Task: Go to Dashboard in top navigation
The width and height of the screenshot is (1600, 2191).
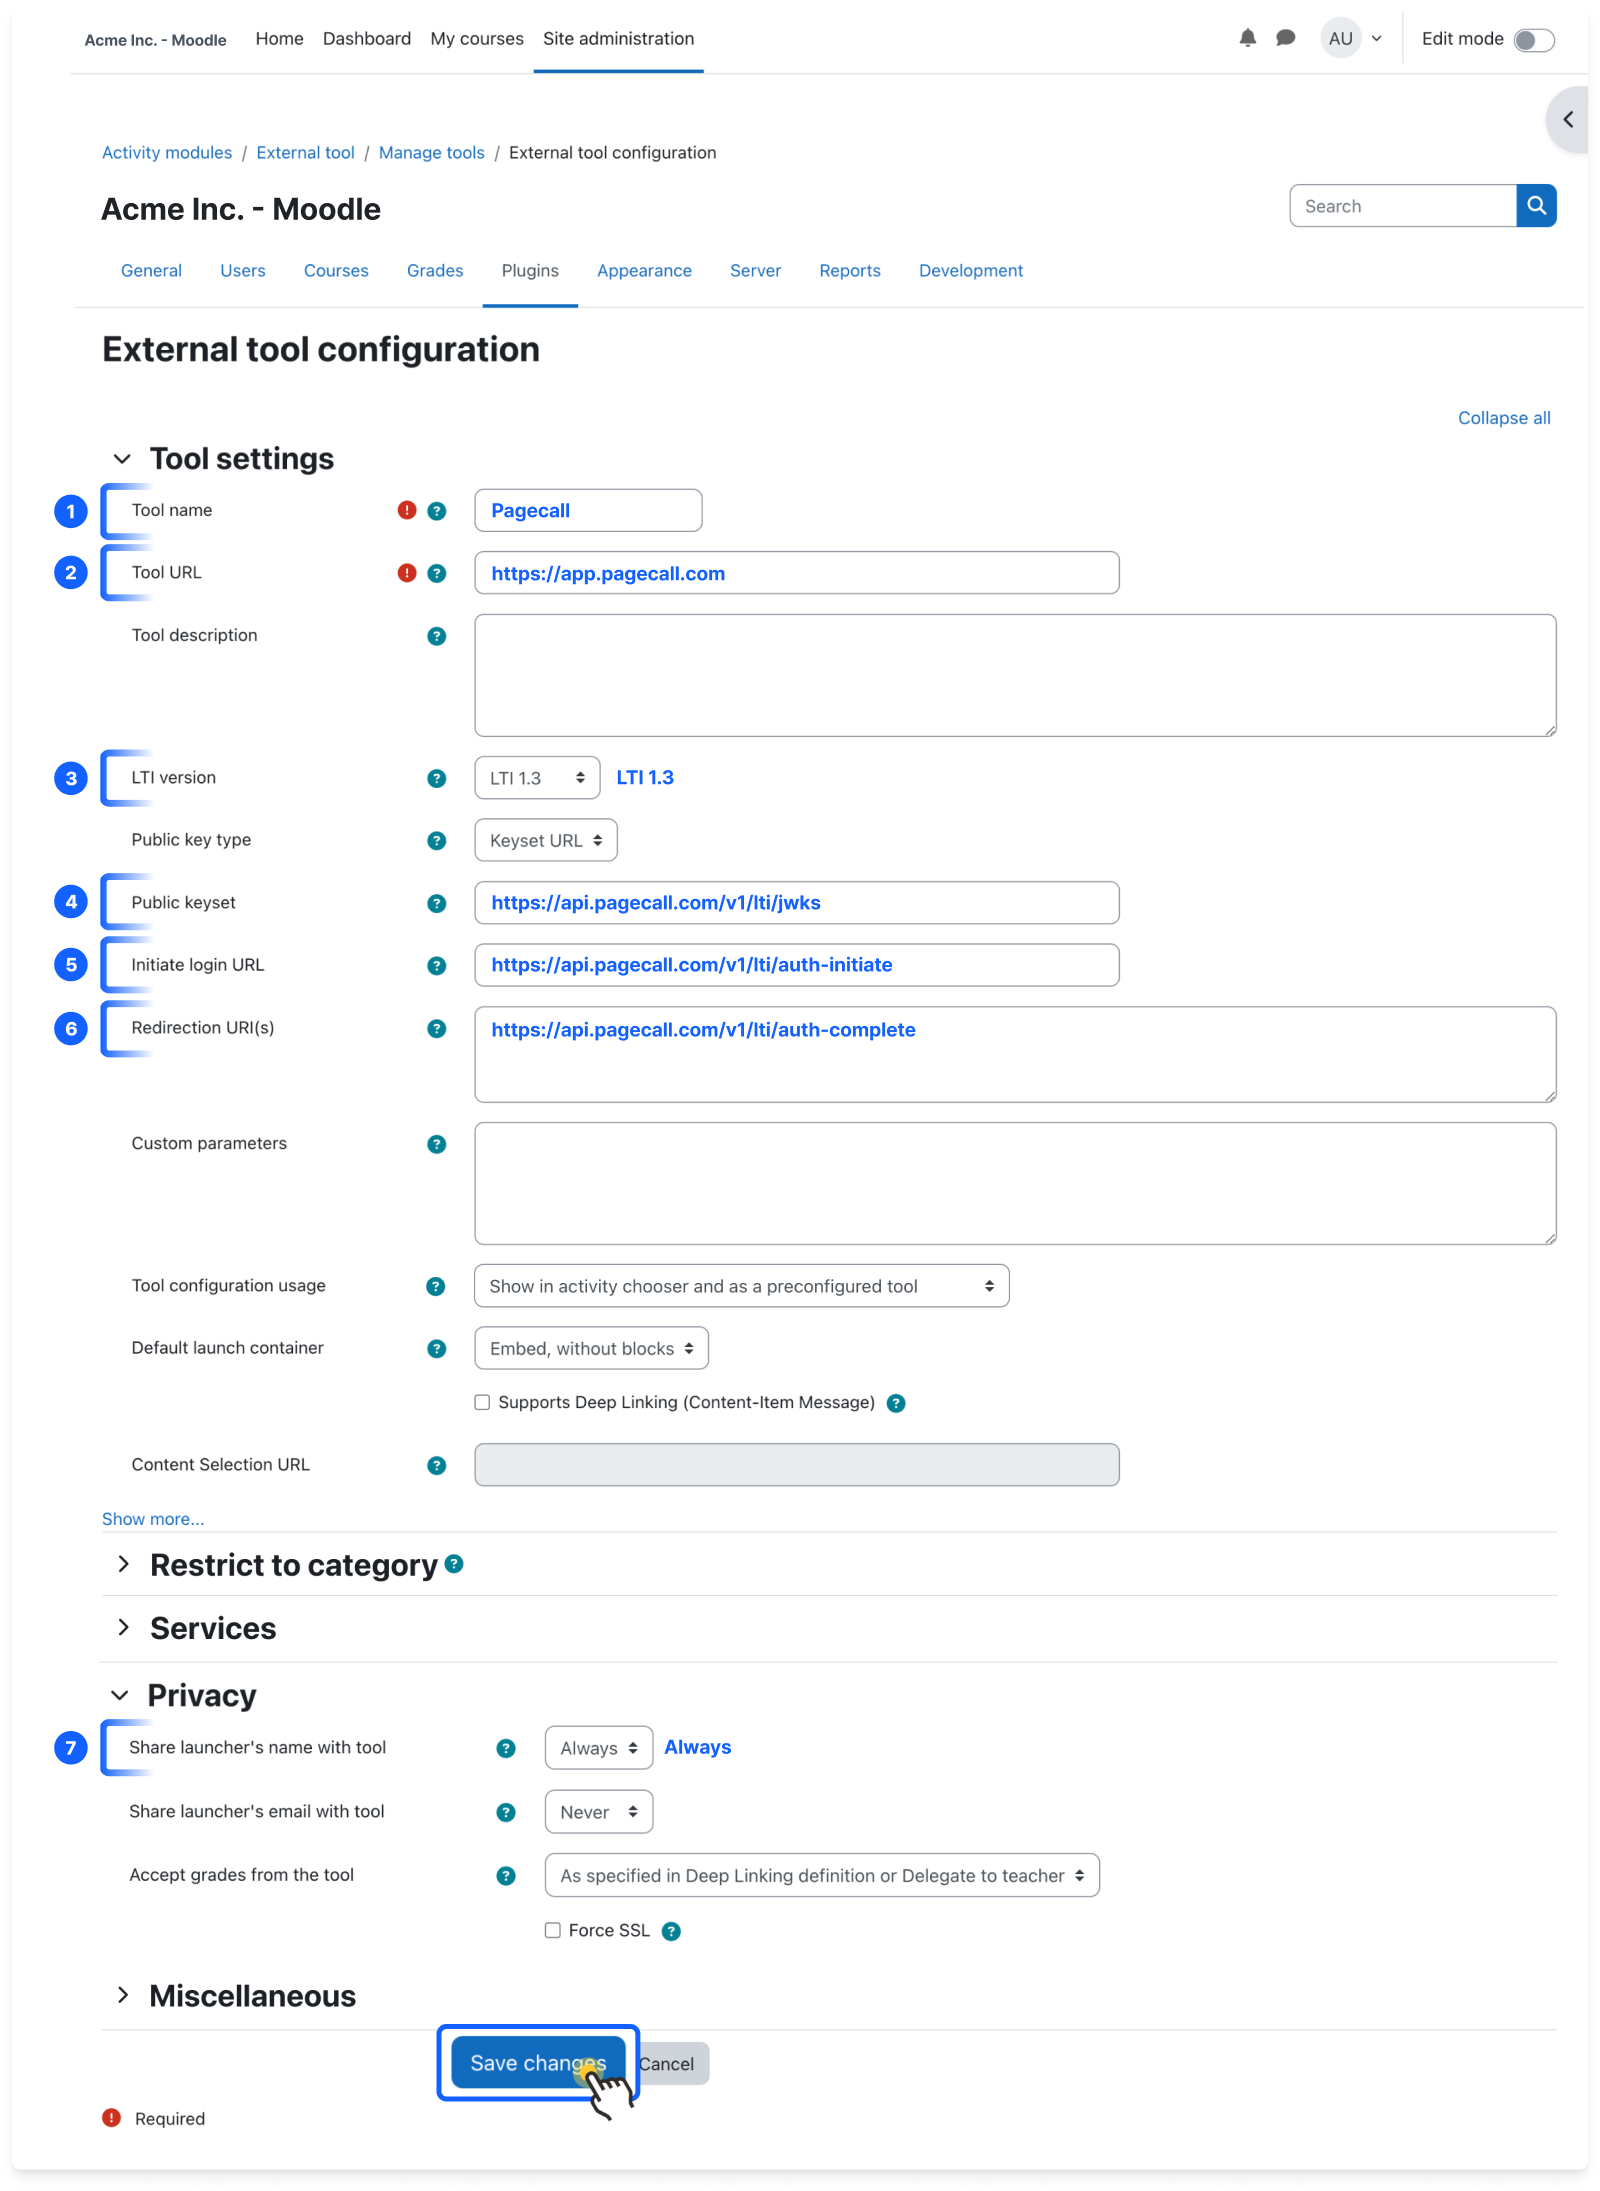Action: pyautogui.click(x=367, y=39)
